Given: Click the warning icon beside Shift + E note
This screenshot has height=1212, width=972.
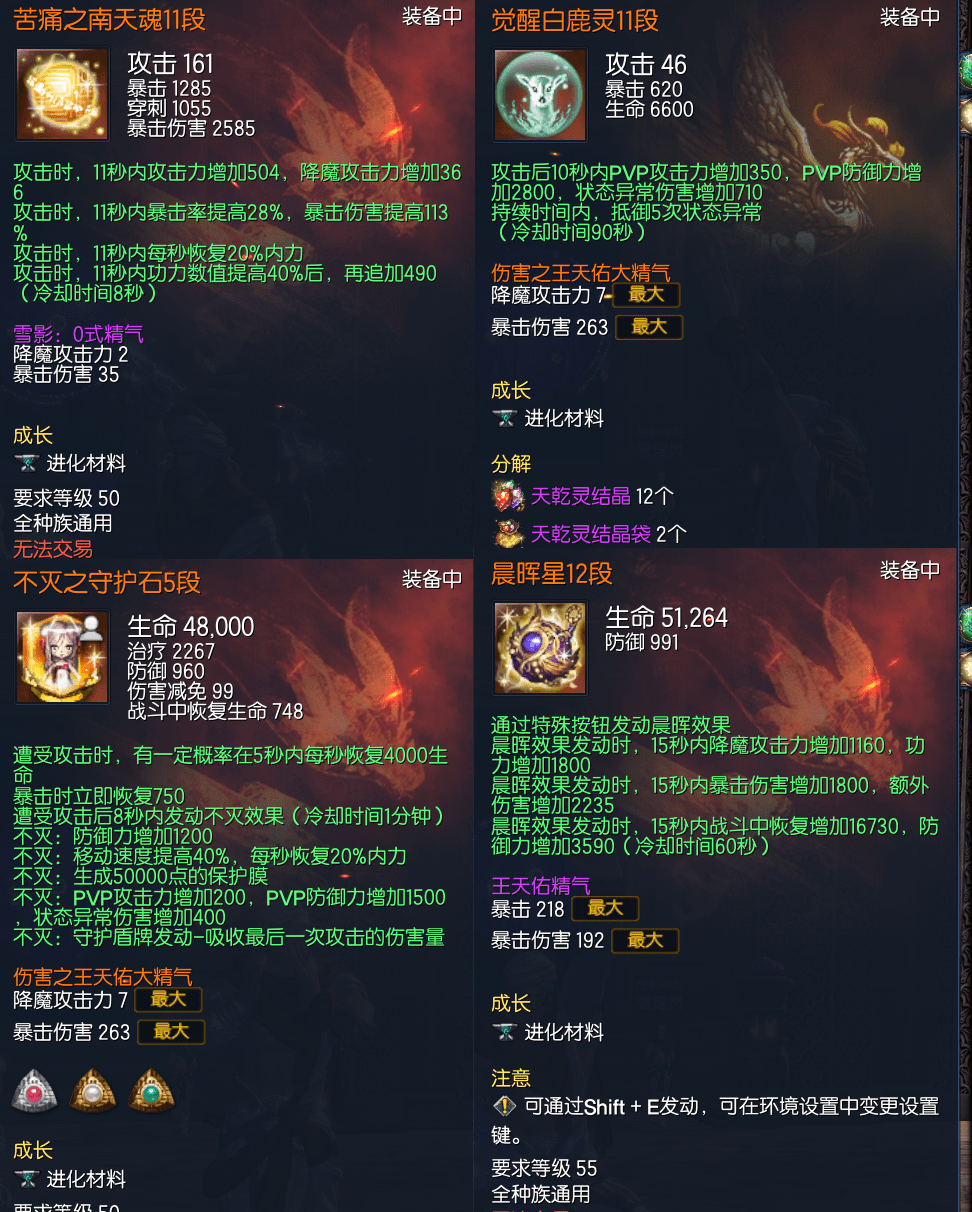Looking at the screenshot, I should [504, 1106].
